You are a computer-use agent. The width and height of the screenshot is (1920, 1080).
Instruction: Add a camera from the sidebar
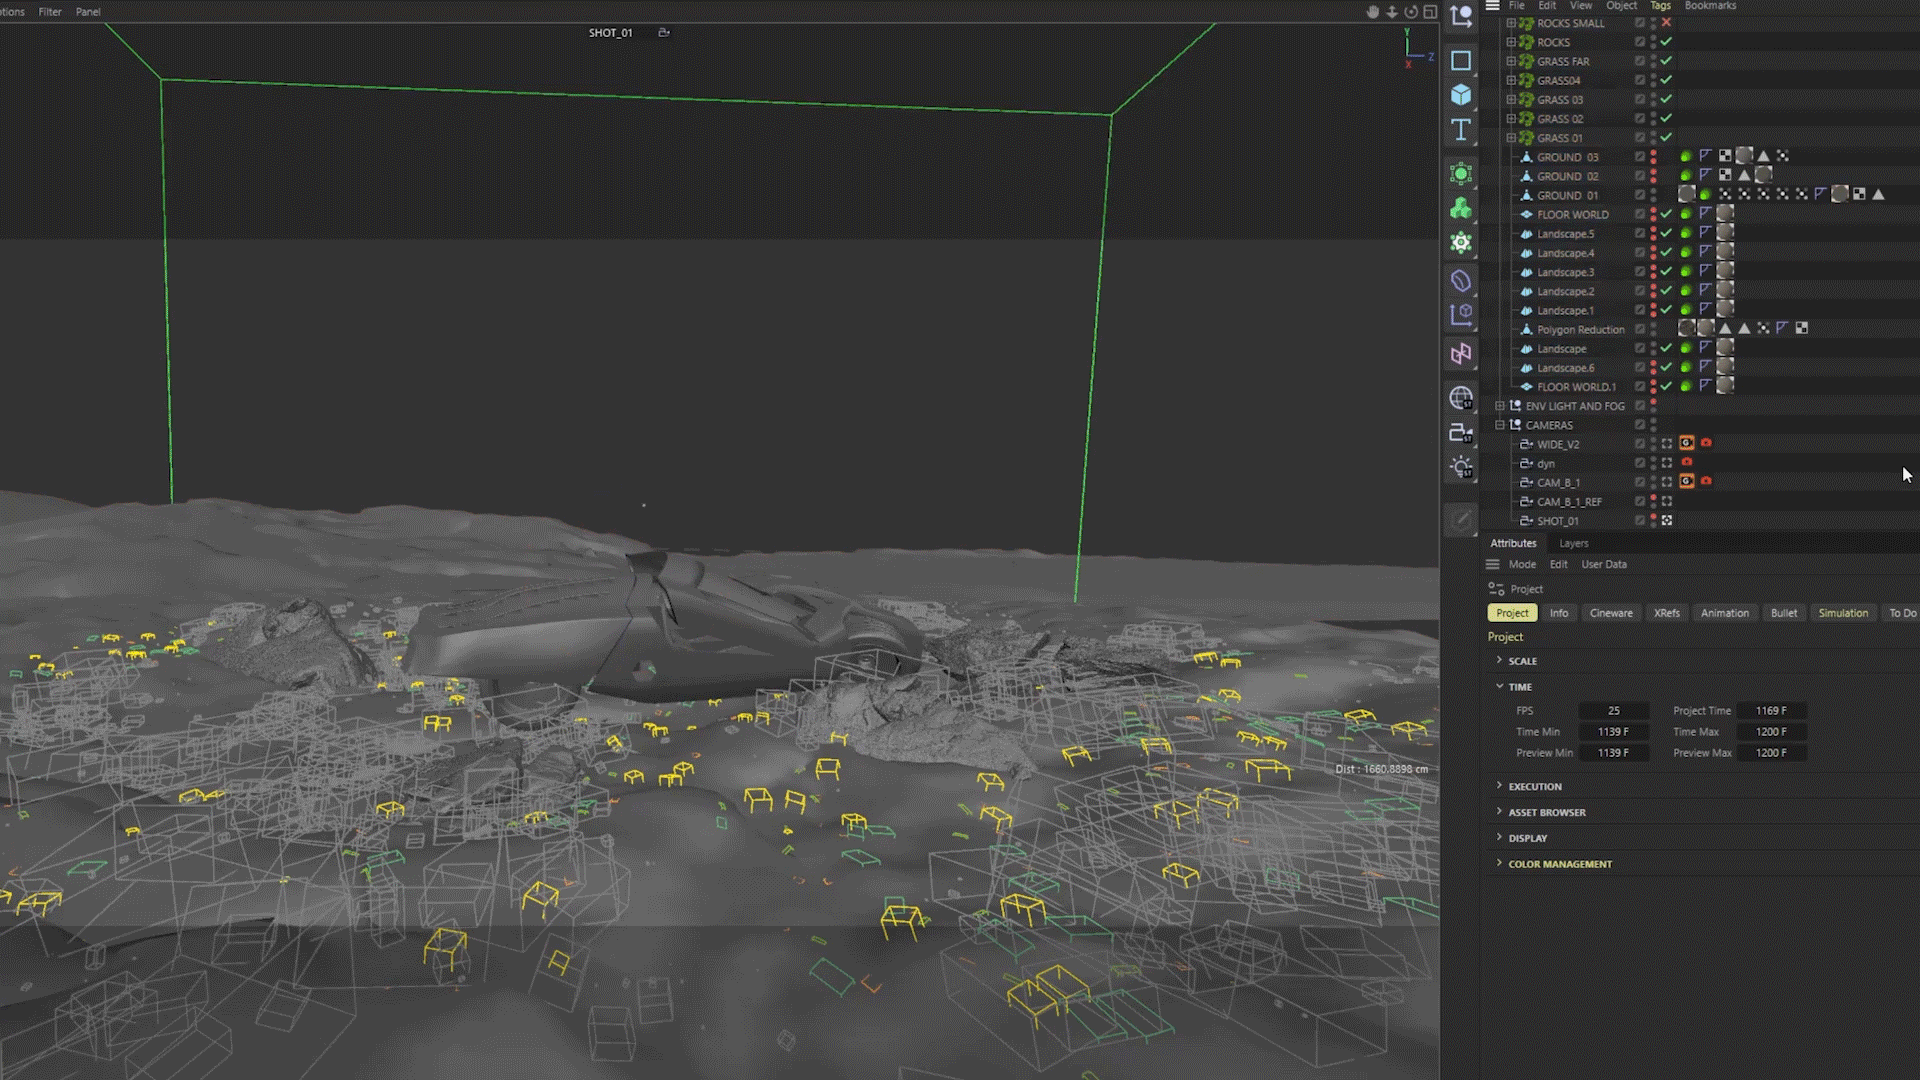[x=1461, y=433]
